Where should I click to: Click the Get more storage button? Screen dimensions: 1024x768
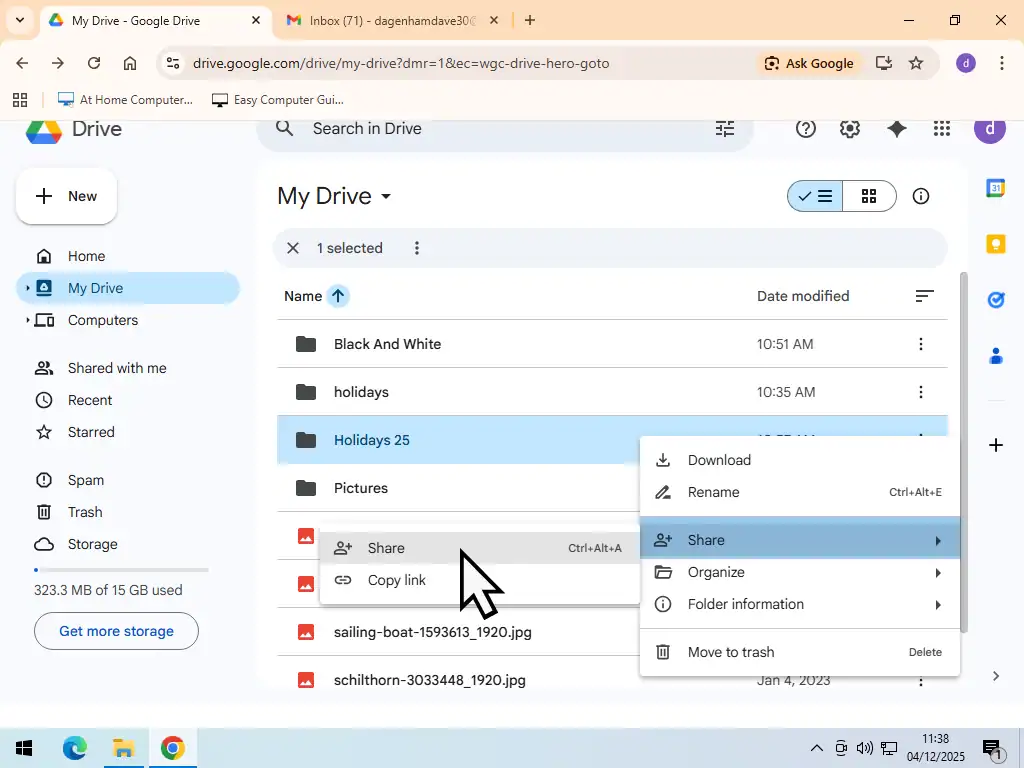click(x=116, y=631)
